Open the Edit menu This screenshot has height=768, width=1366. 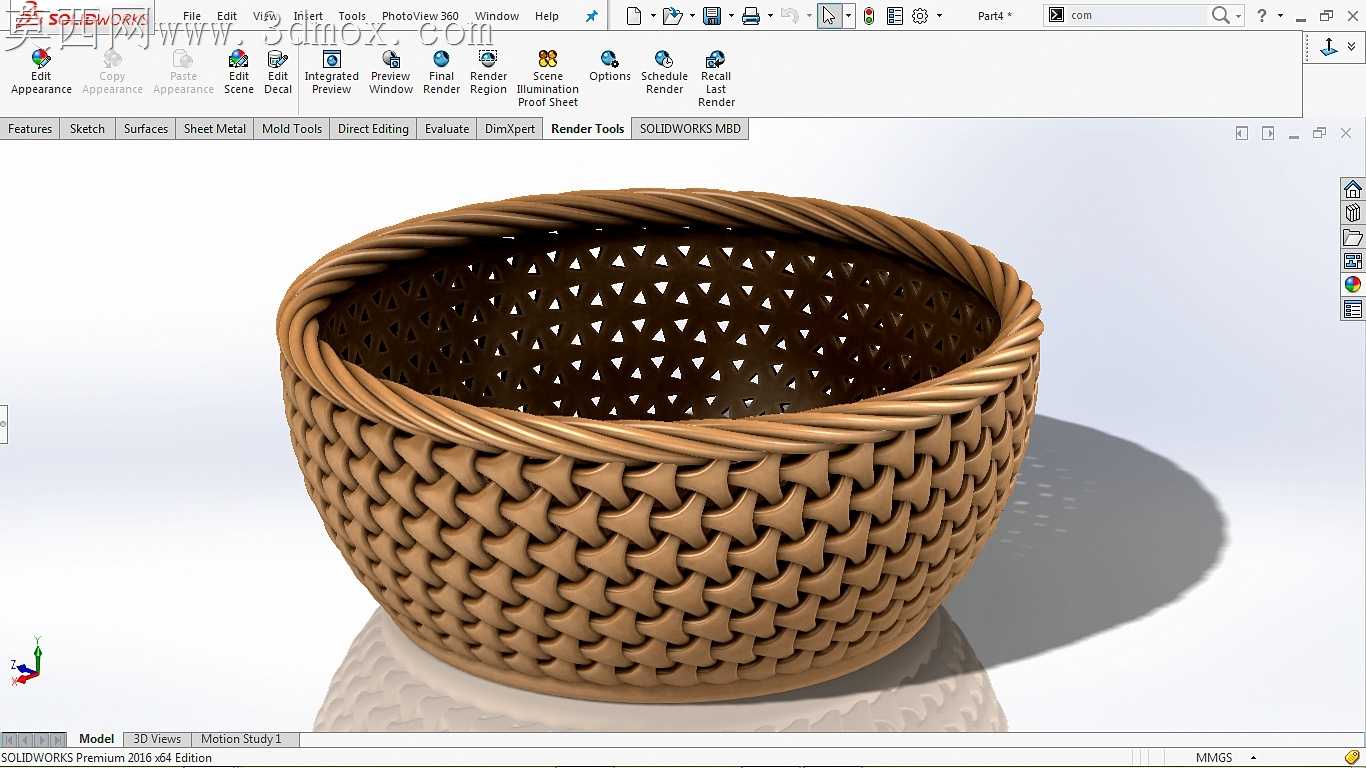point(227,16)
